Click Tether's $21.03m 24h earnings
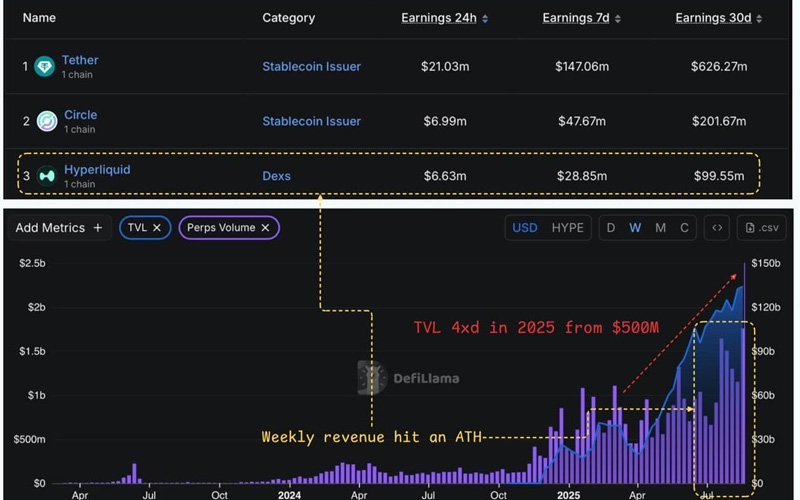 (445, 66)
